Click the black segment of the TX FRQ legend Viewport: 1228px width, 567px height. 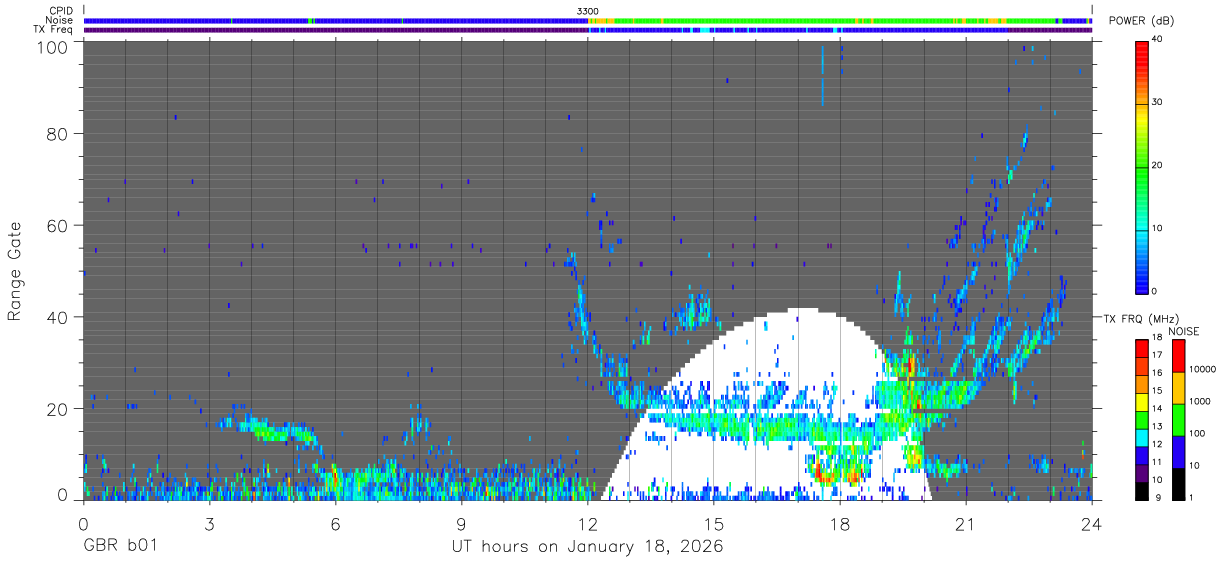click(1142, 490)
